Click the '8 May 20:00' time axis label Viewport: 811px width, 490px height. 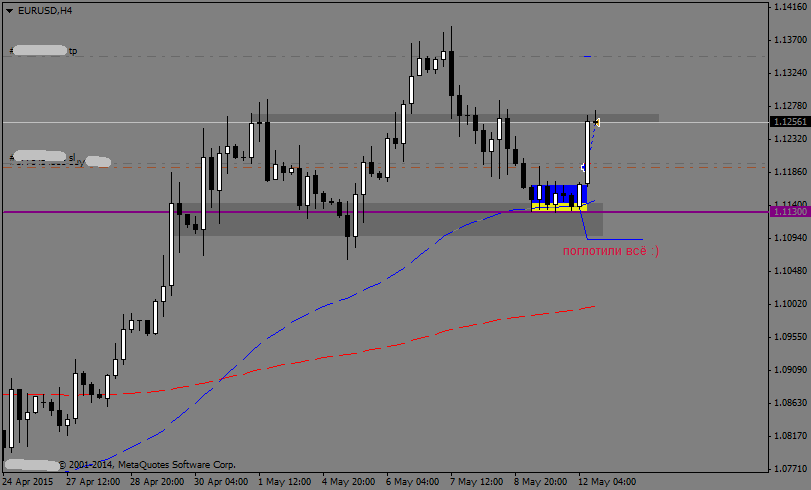[x=540, y=482]
